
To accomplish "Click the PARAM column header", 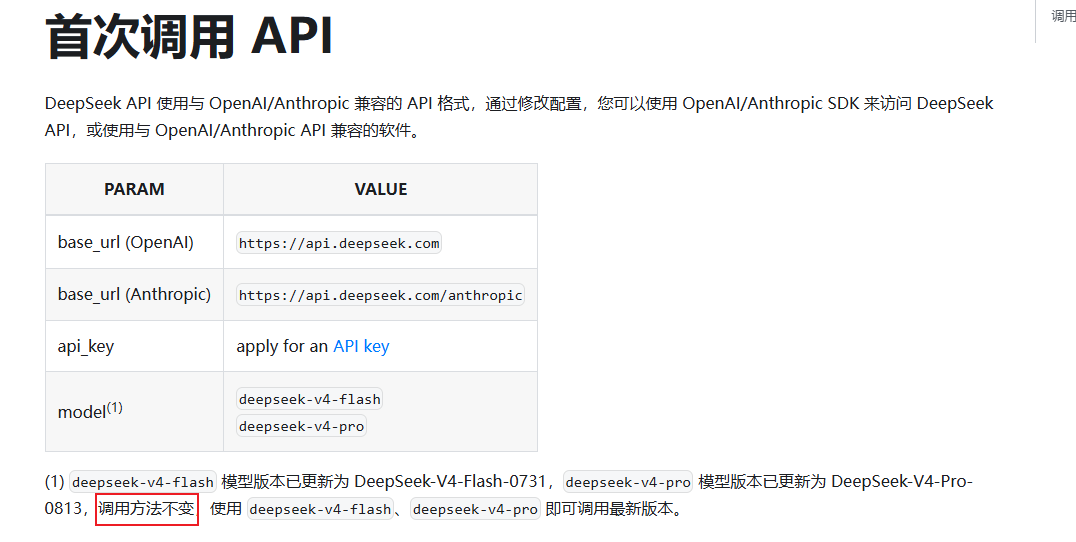I will (134, 189).
